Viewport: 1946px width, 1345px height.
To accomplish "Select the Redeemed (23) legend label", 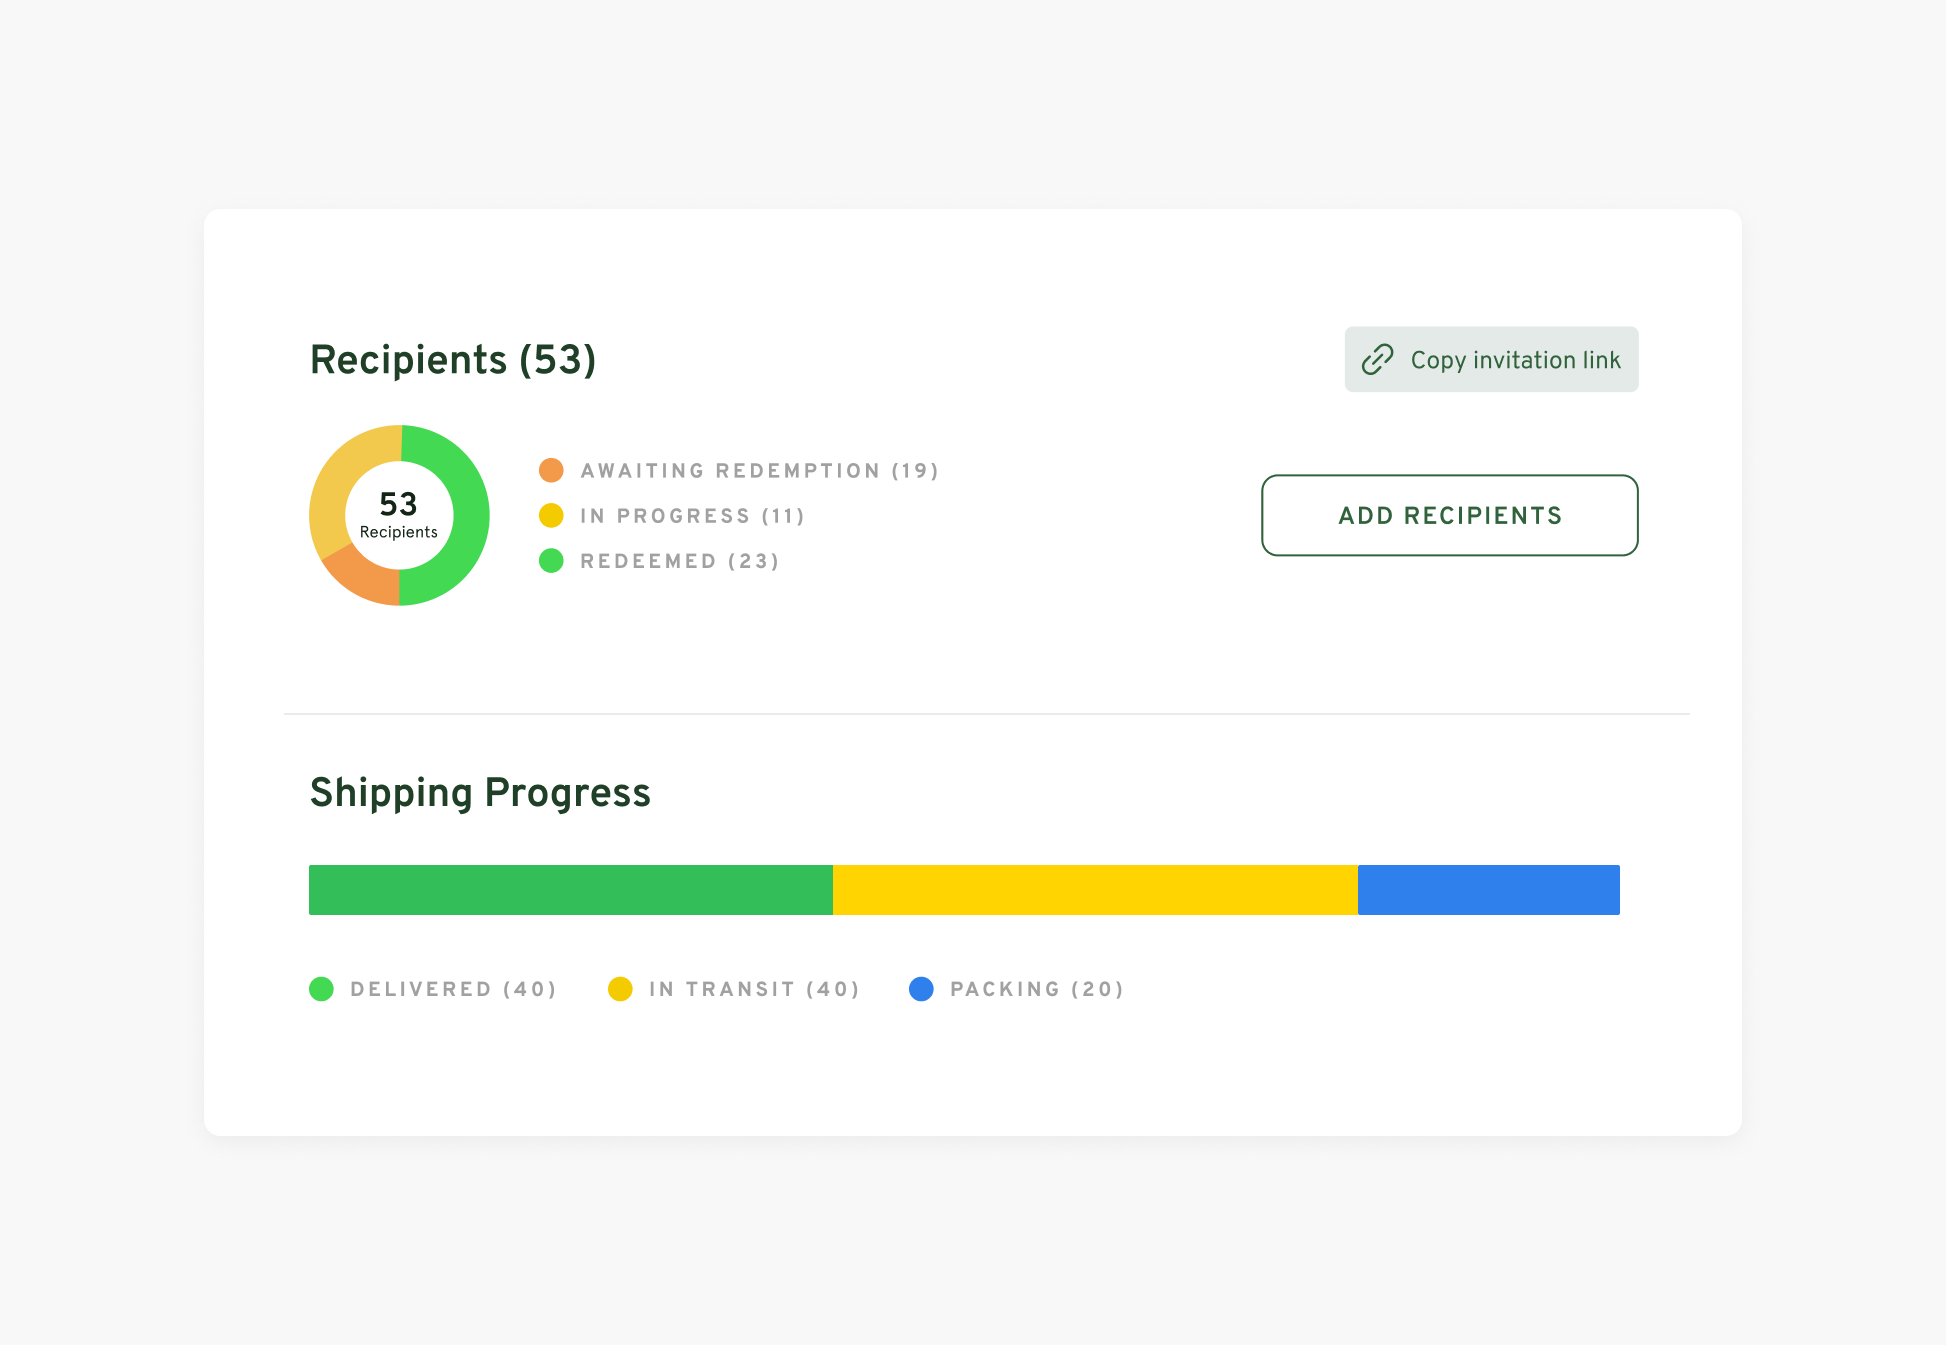I will pyautogui.click(x=679, y=561).
